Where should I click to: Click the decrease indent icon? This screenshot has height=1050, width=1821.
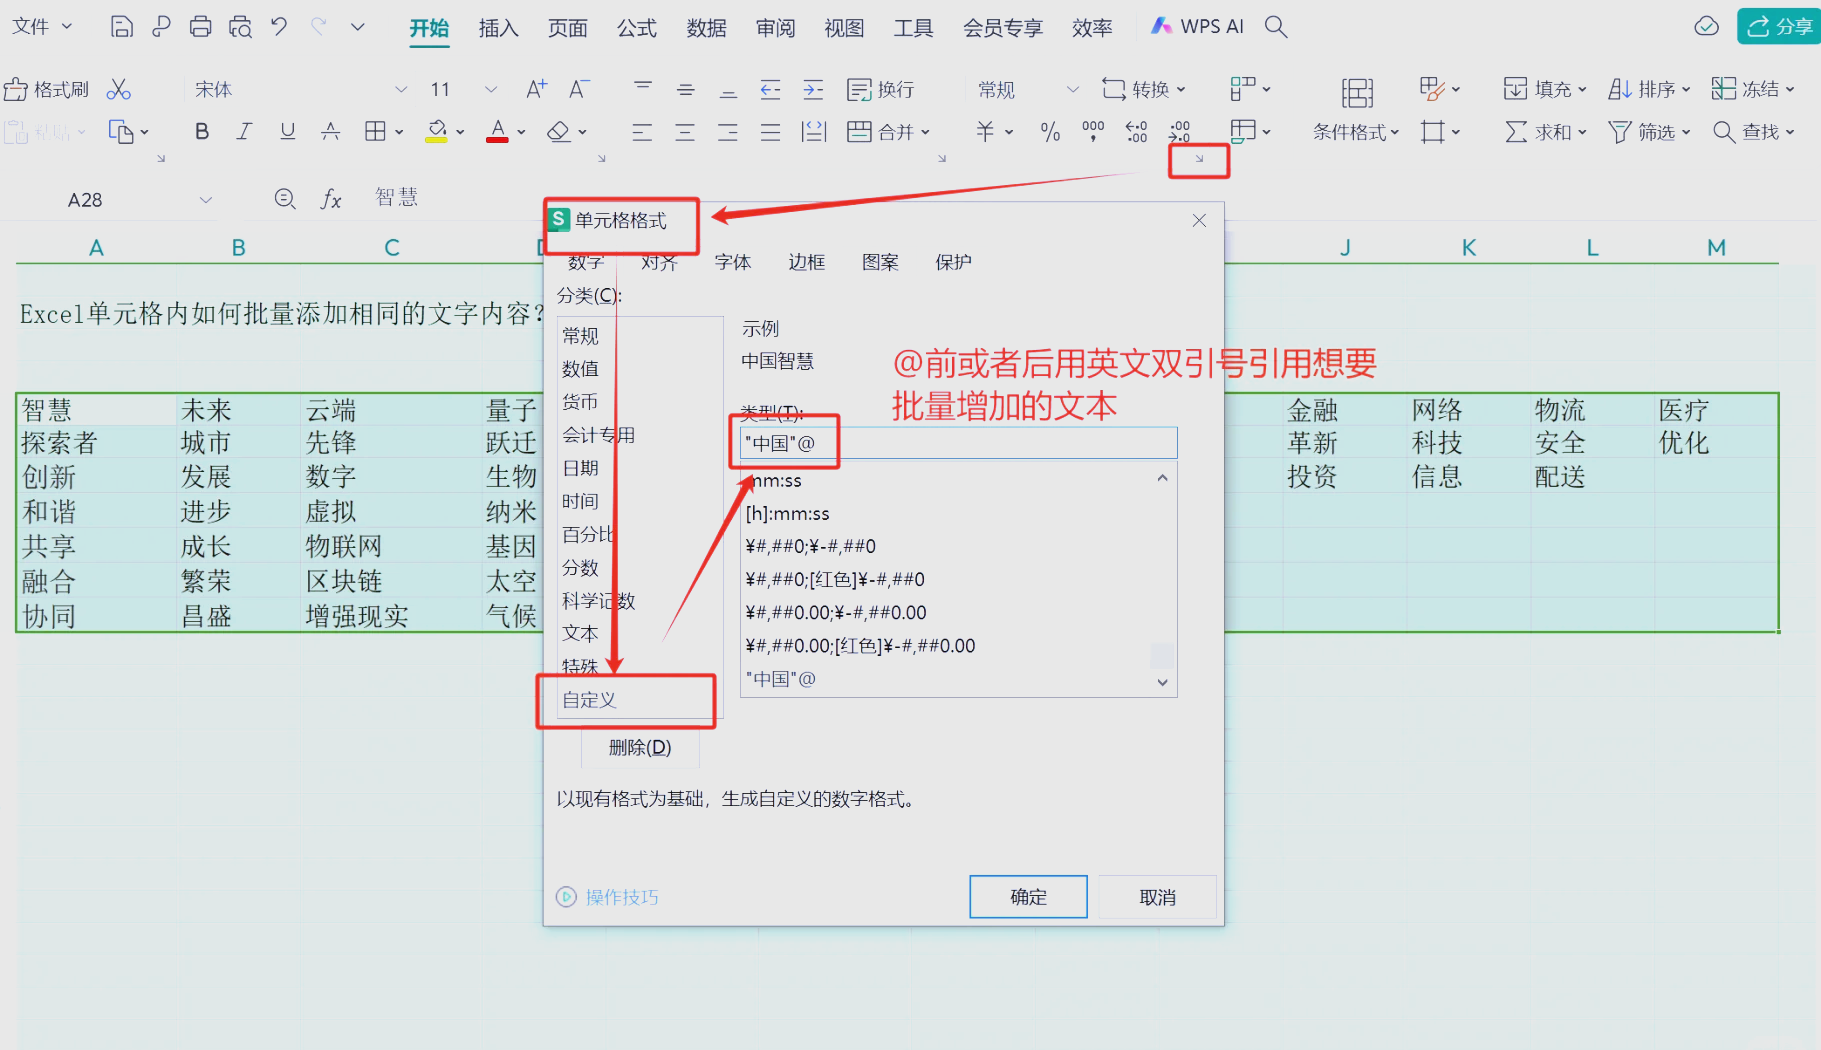tap(770, 89)
